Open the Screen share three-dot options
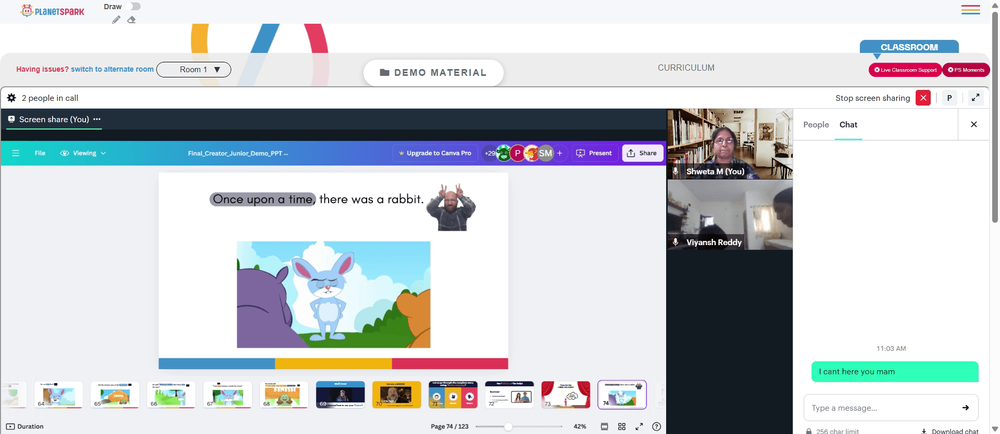 point(97,119)
